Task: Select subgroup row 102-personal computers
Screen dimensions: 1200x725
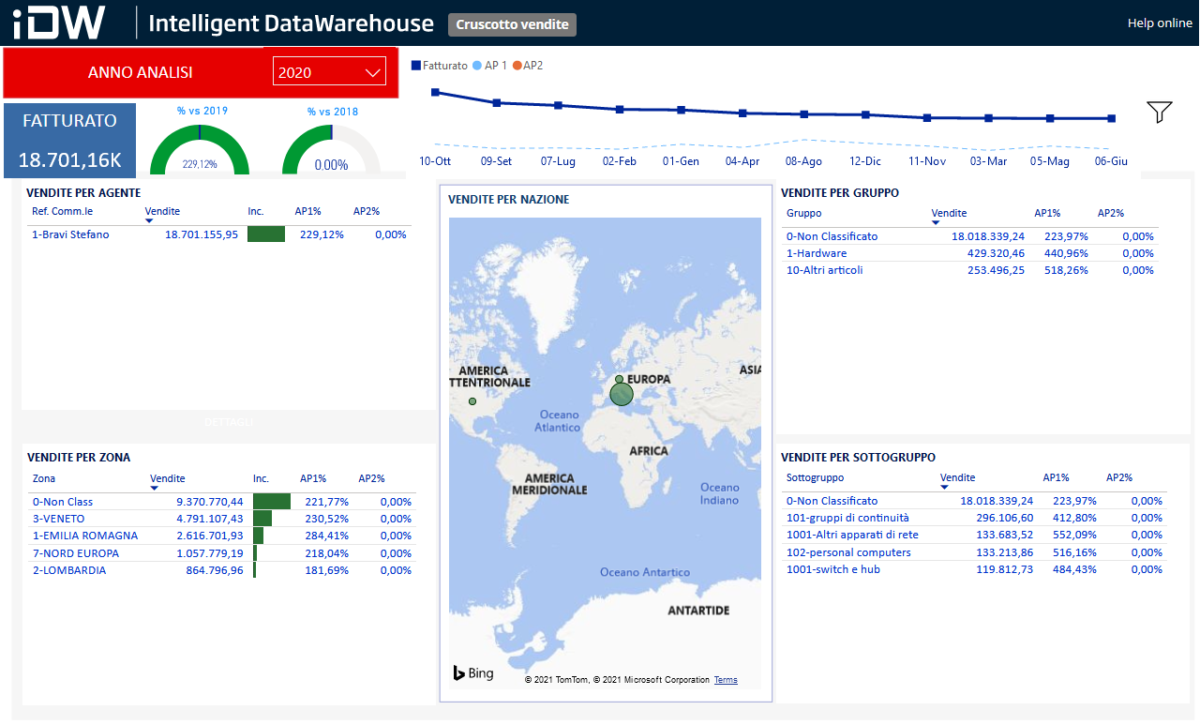Action: pos(973,552)
